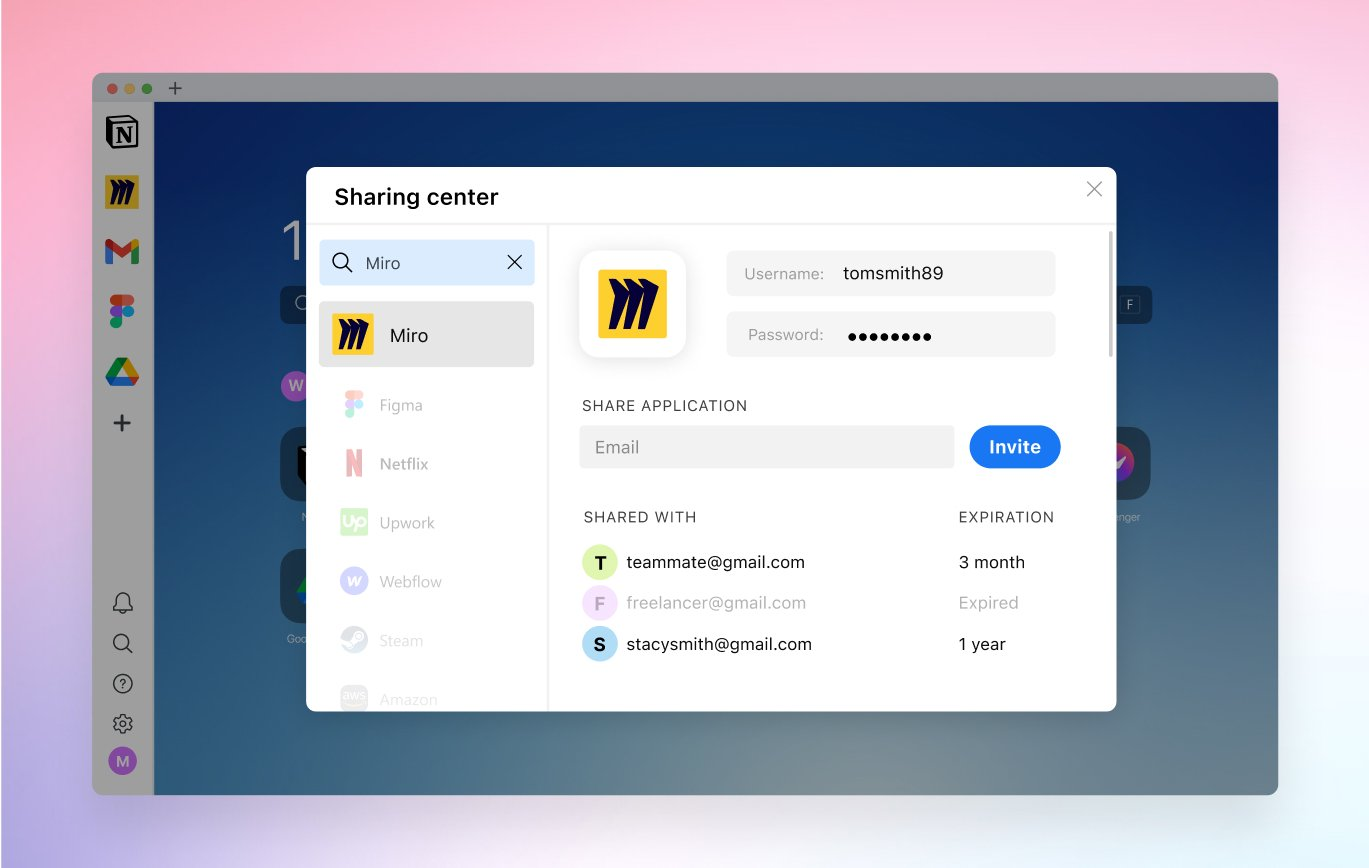
Task: Add a new app with sidebar plus
Action: [122, 423]
